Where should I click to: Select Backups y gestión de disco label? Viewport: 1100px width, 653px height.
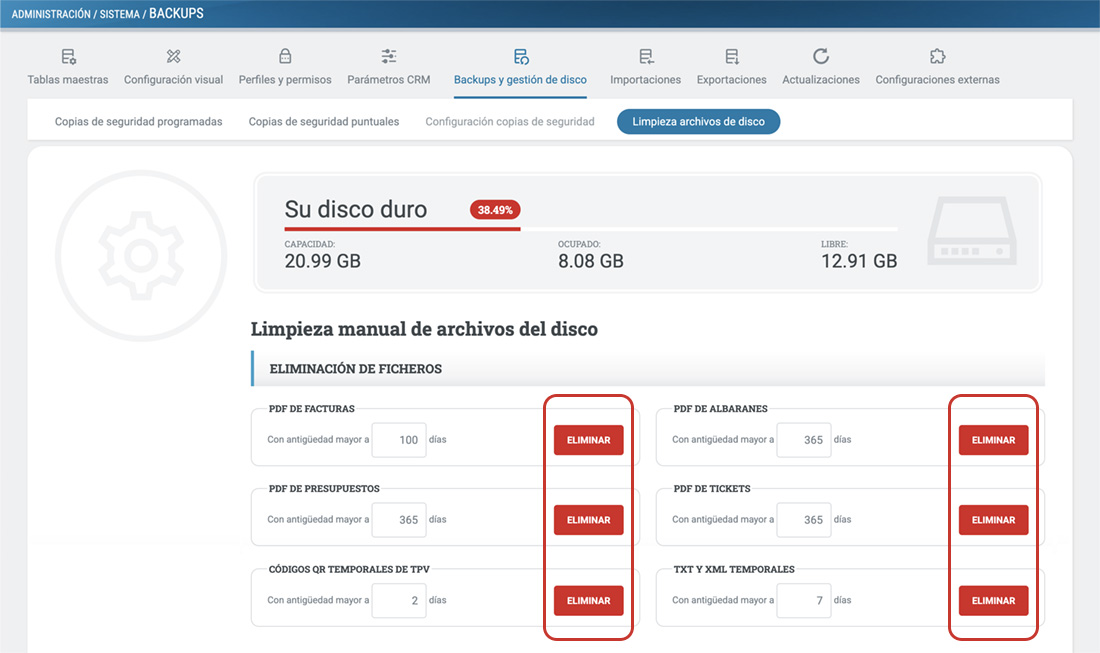point(521,80)
